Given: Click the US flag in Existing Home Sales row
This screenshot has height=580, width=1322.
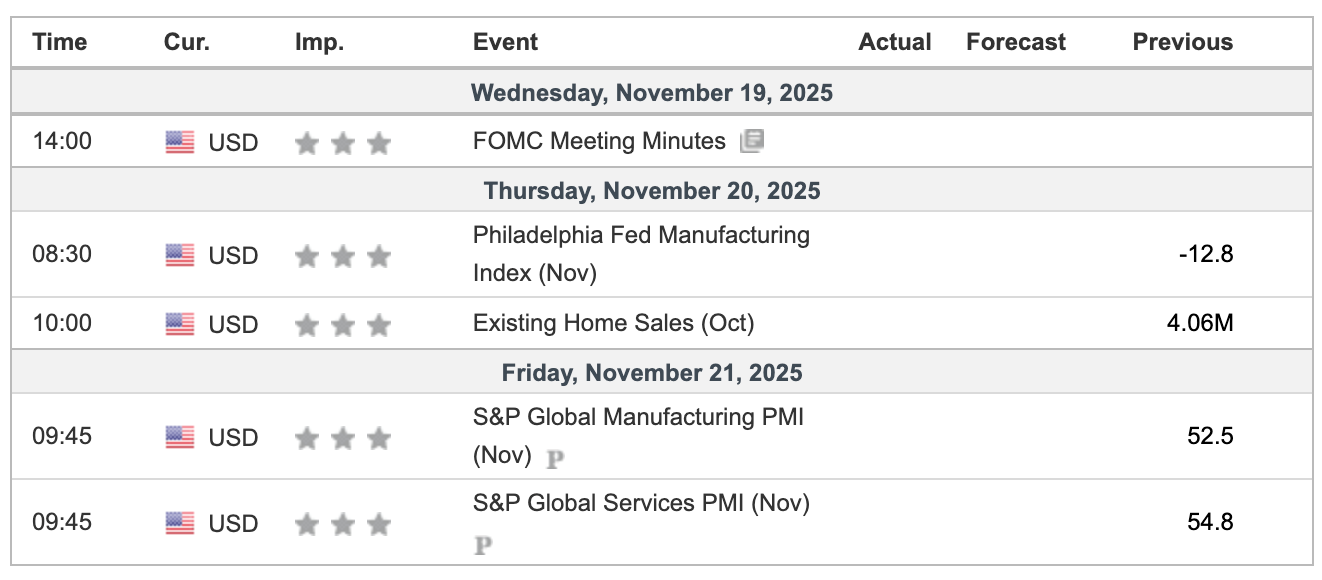Looking at the screenshot, I should [180, 324].
